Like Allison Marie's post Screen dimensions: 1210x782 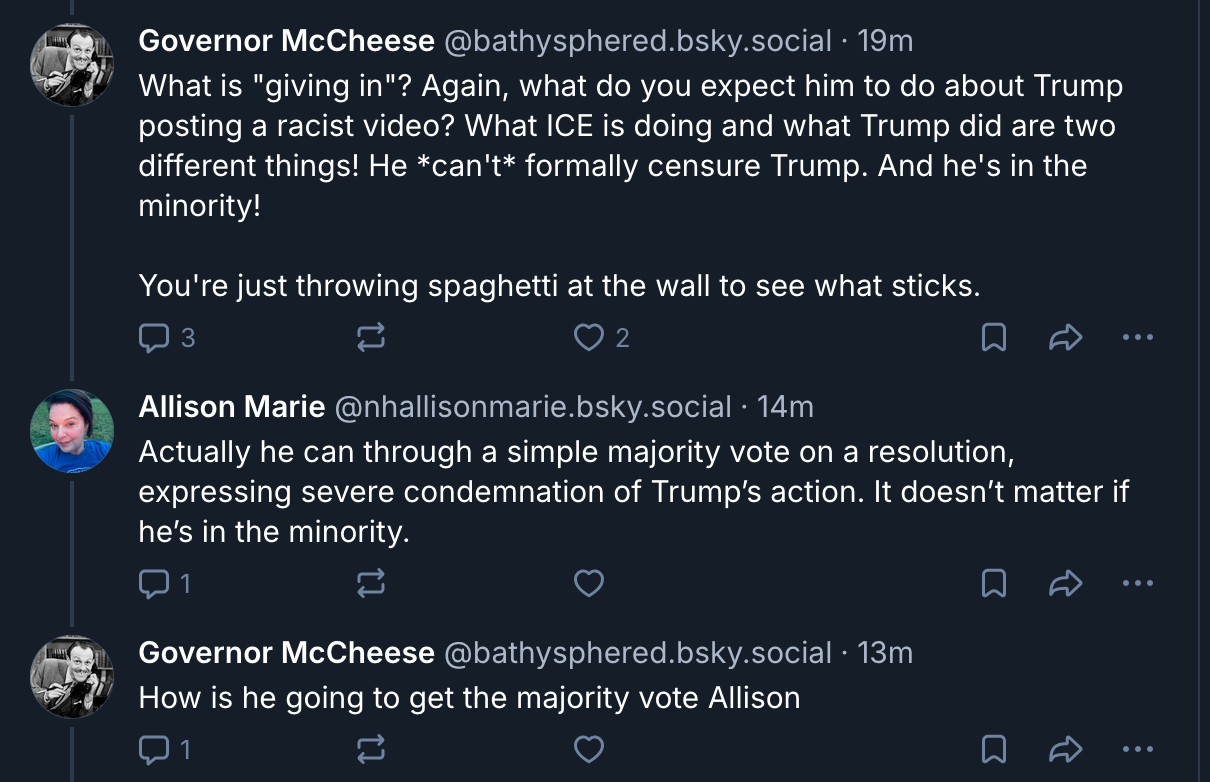[x=589, y=582]
